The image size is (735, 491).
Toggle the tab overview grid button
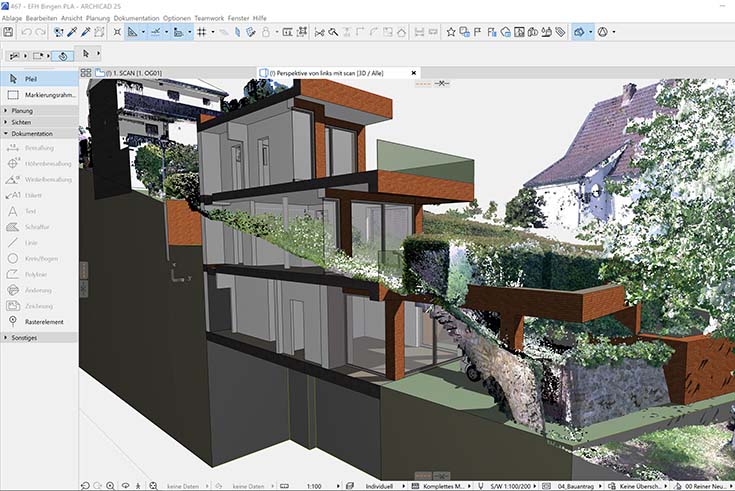point(86,73)
